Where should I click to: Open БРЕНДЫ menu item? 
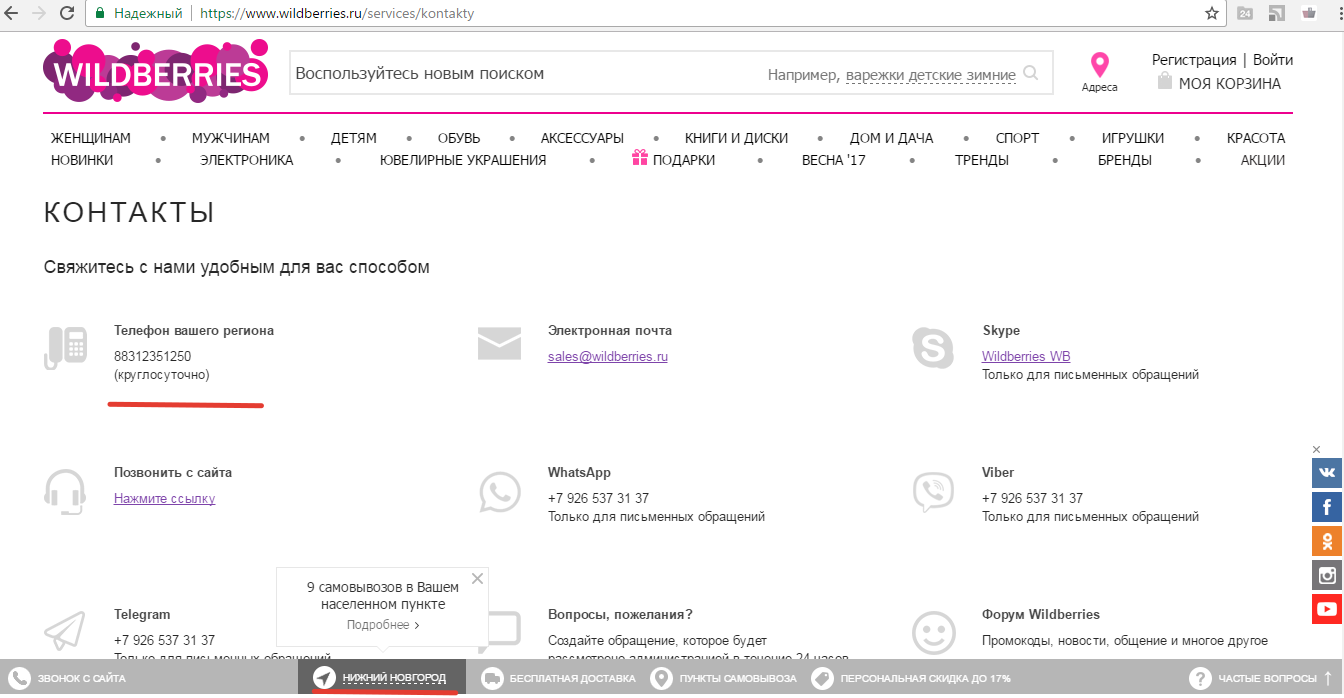point(1125,160)
